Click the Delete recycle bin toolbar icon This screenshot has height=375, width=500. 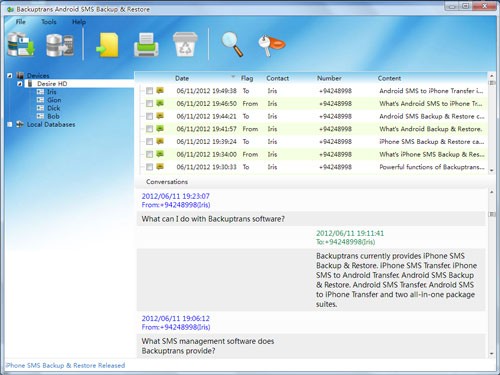tap(185, 45)
